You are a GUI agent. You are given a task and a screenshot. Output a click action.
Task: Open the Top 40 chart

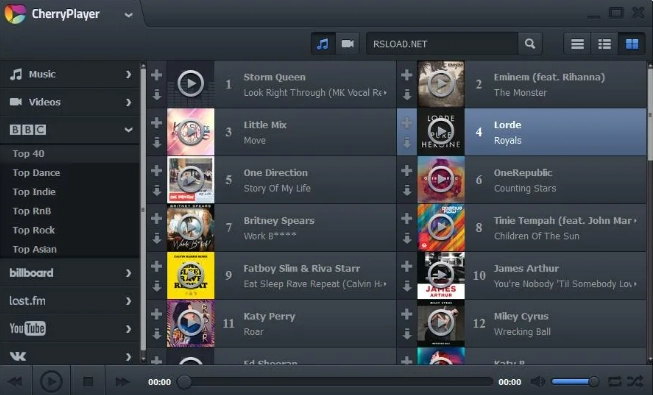pos(70,154)
